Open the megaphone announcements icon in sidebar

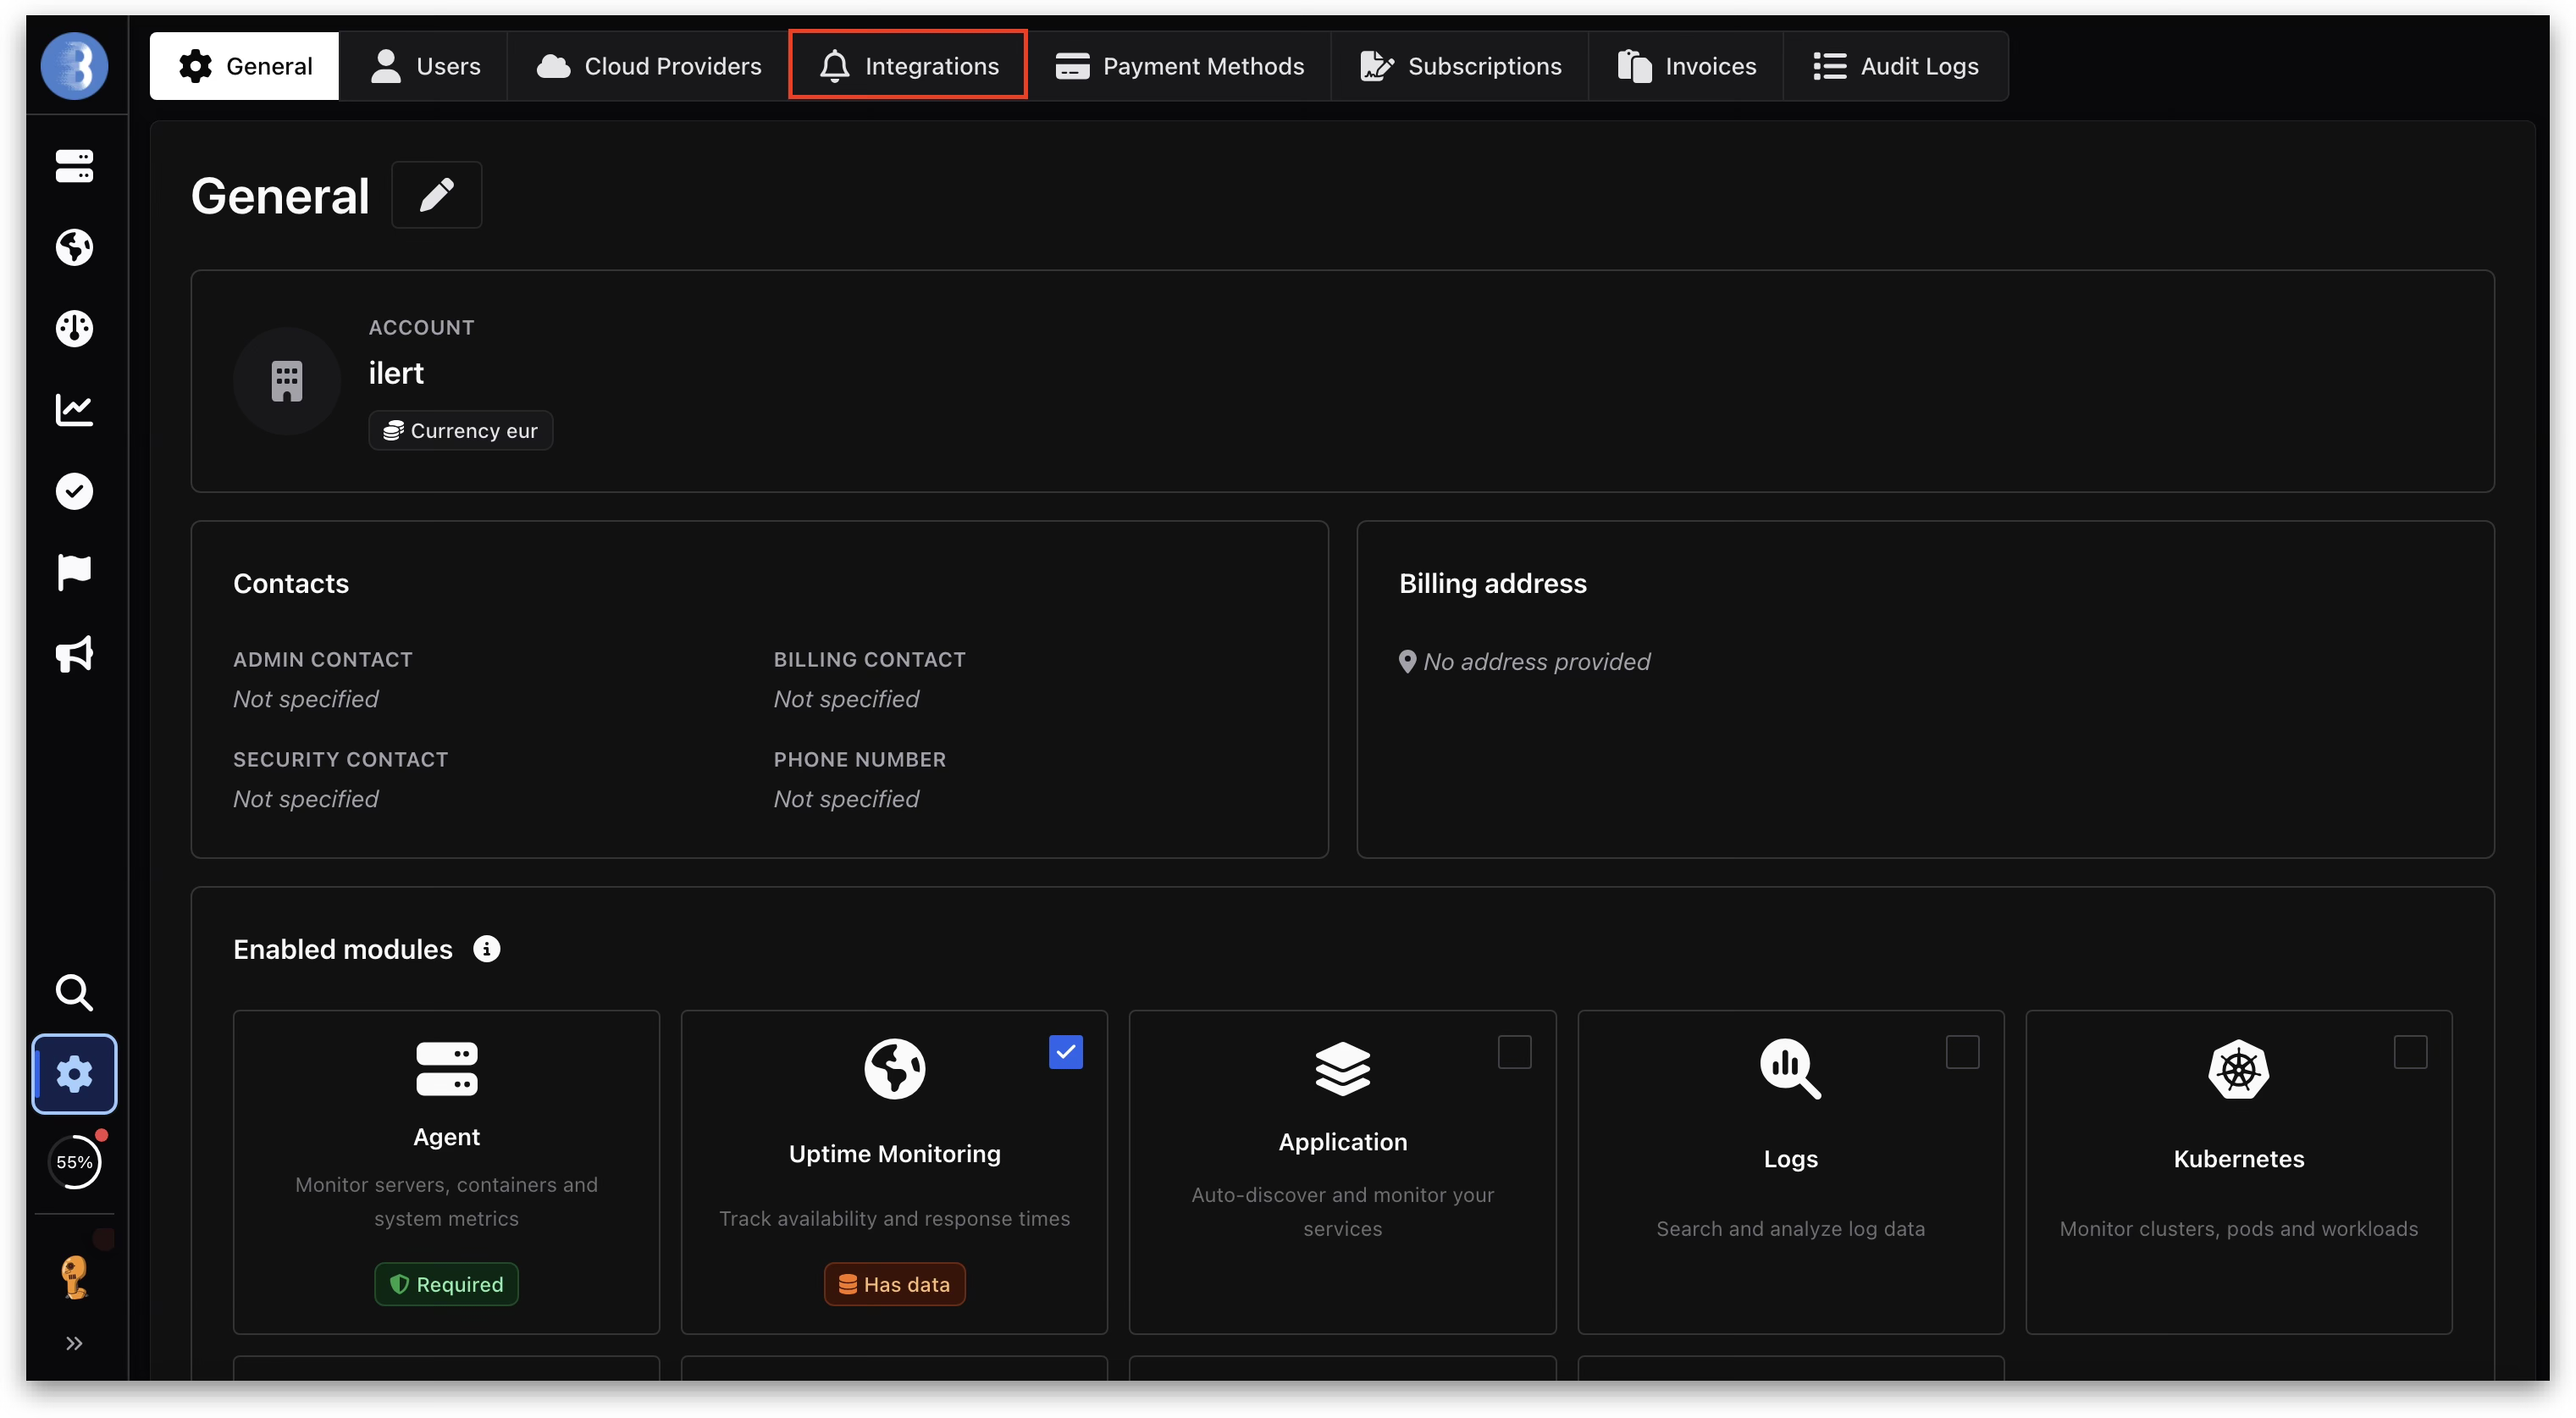pos(74,654)
